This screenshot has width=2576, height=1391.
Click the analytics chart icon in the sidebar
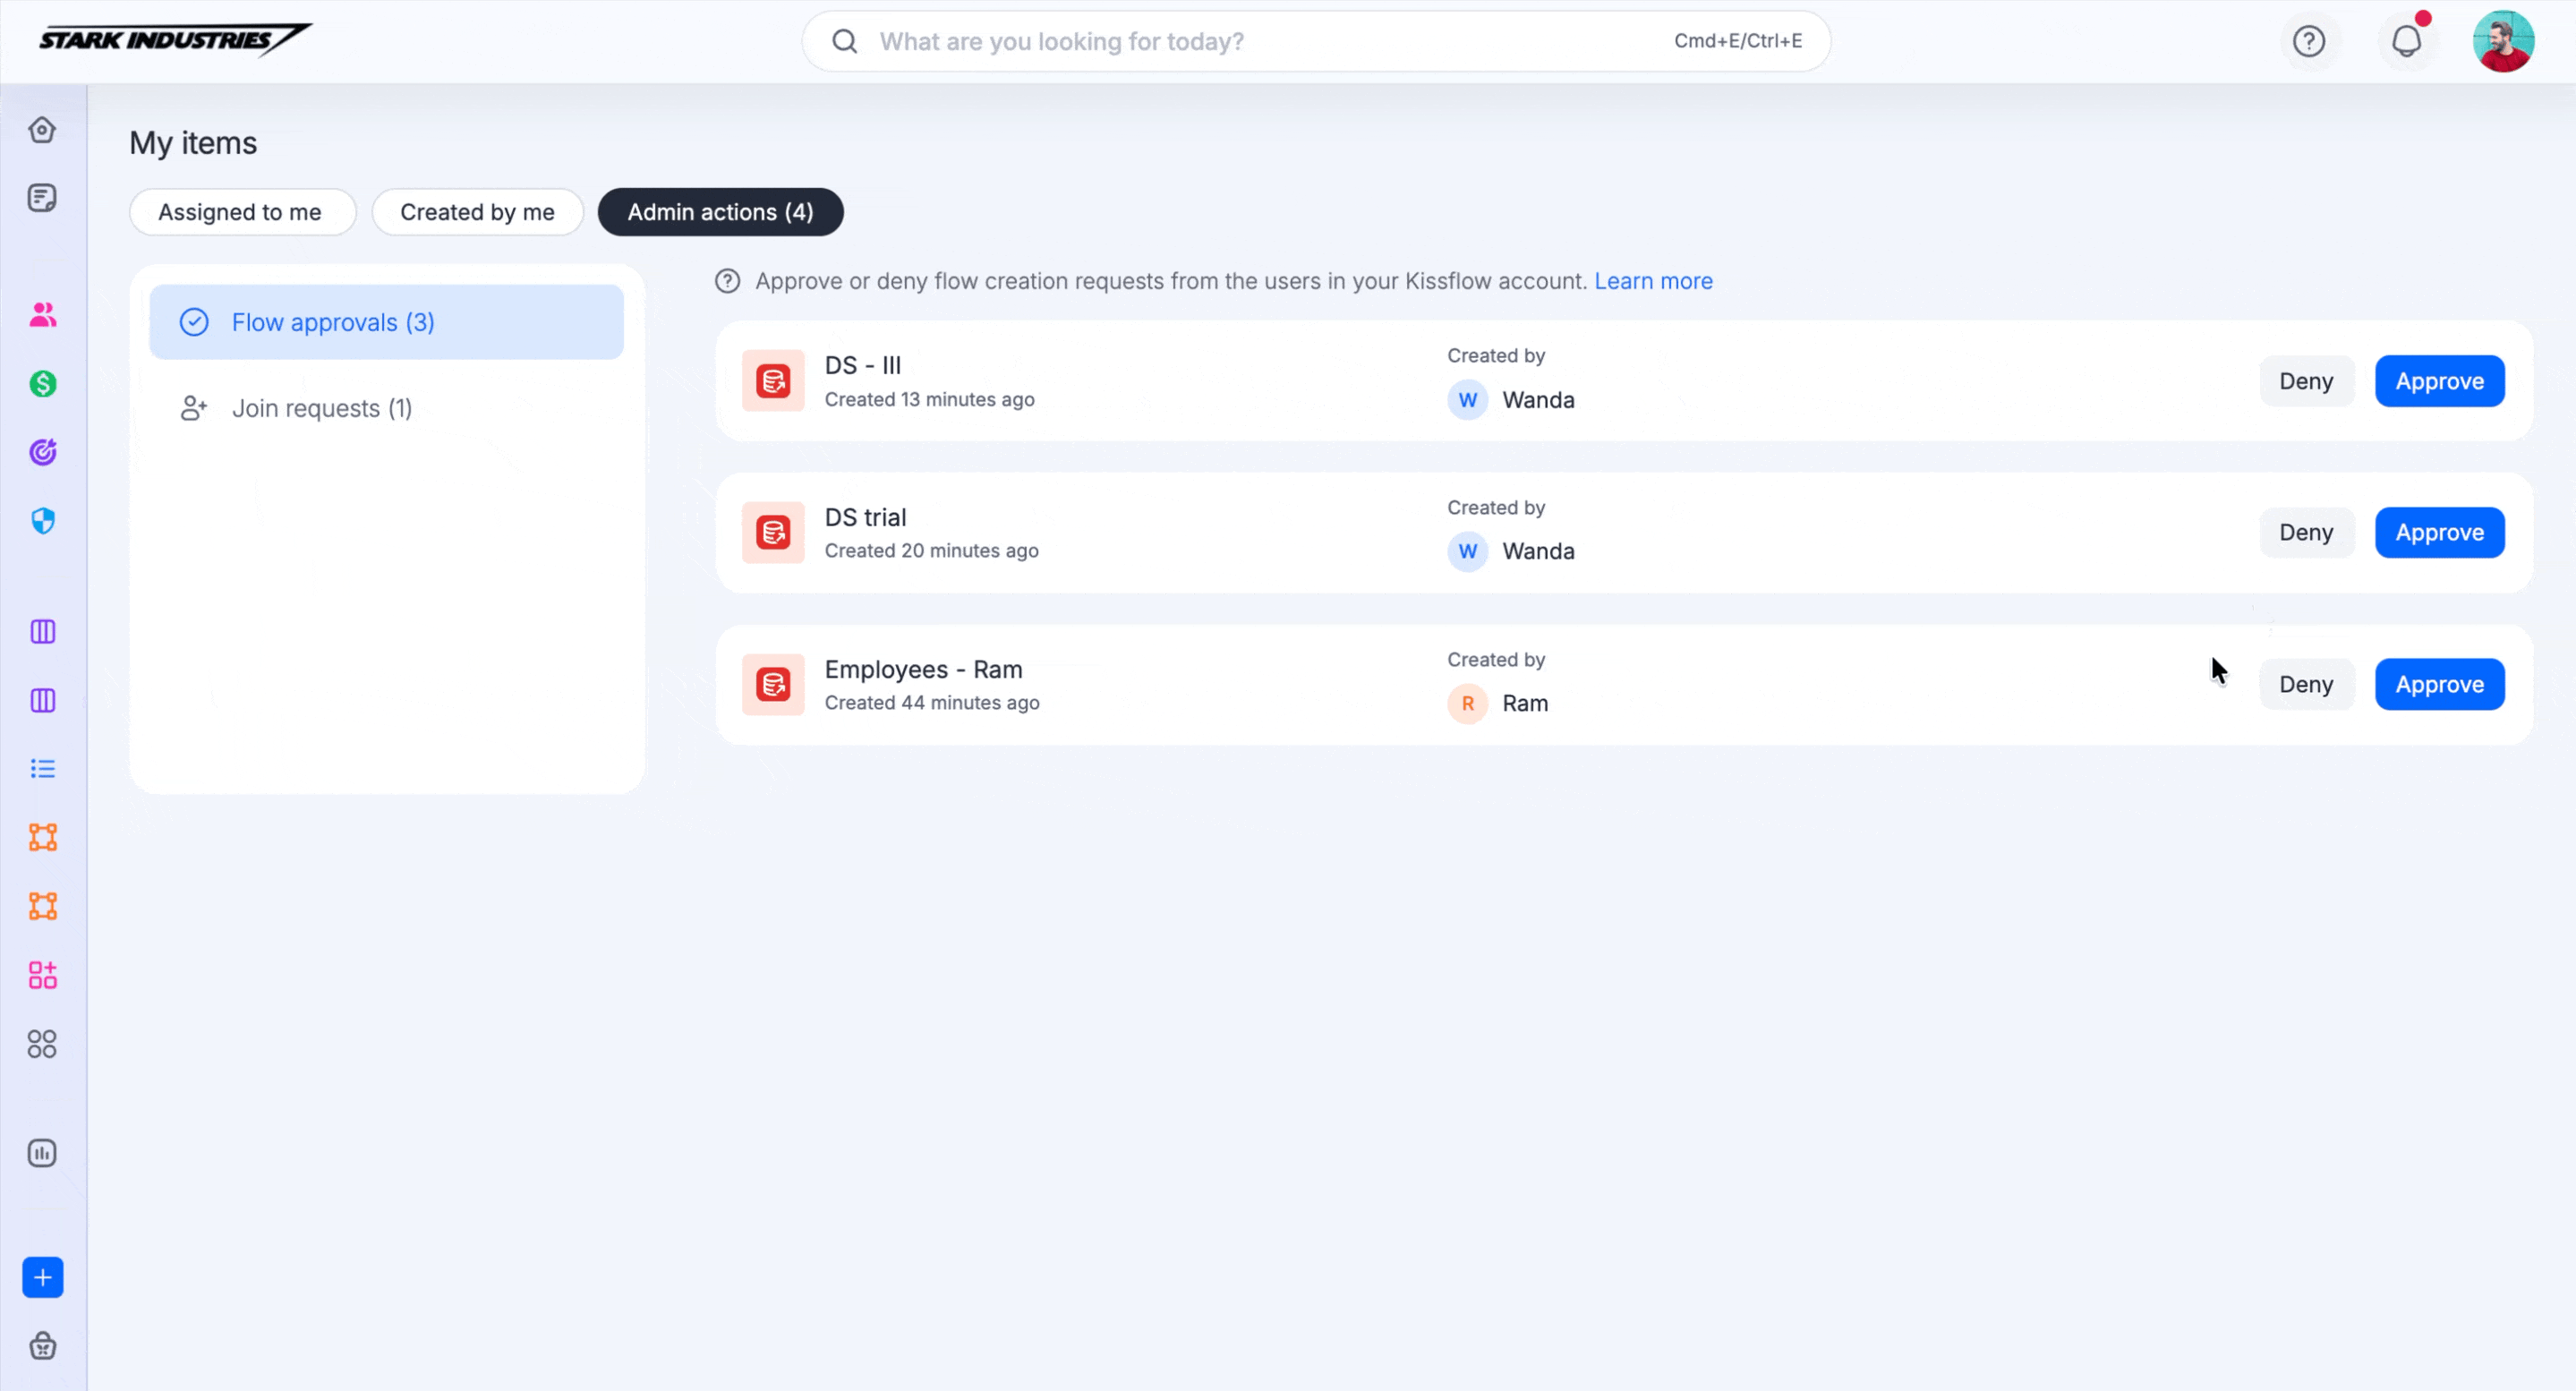(x=42, y=1153)
